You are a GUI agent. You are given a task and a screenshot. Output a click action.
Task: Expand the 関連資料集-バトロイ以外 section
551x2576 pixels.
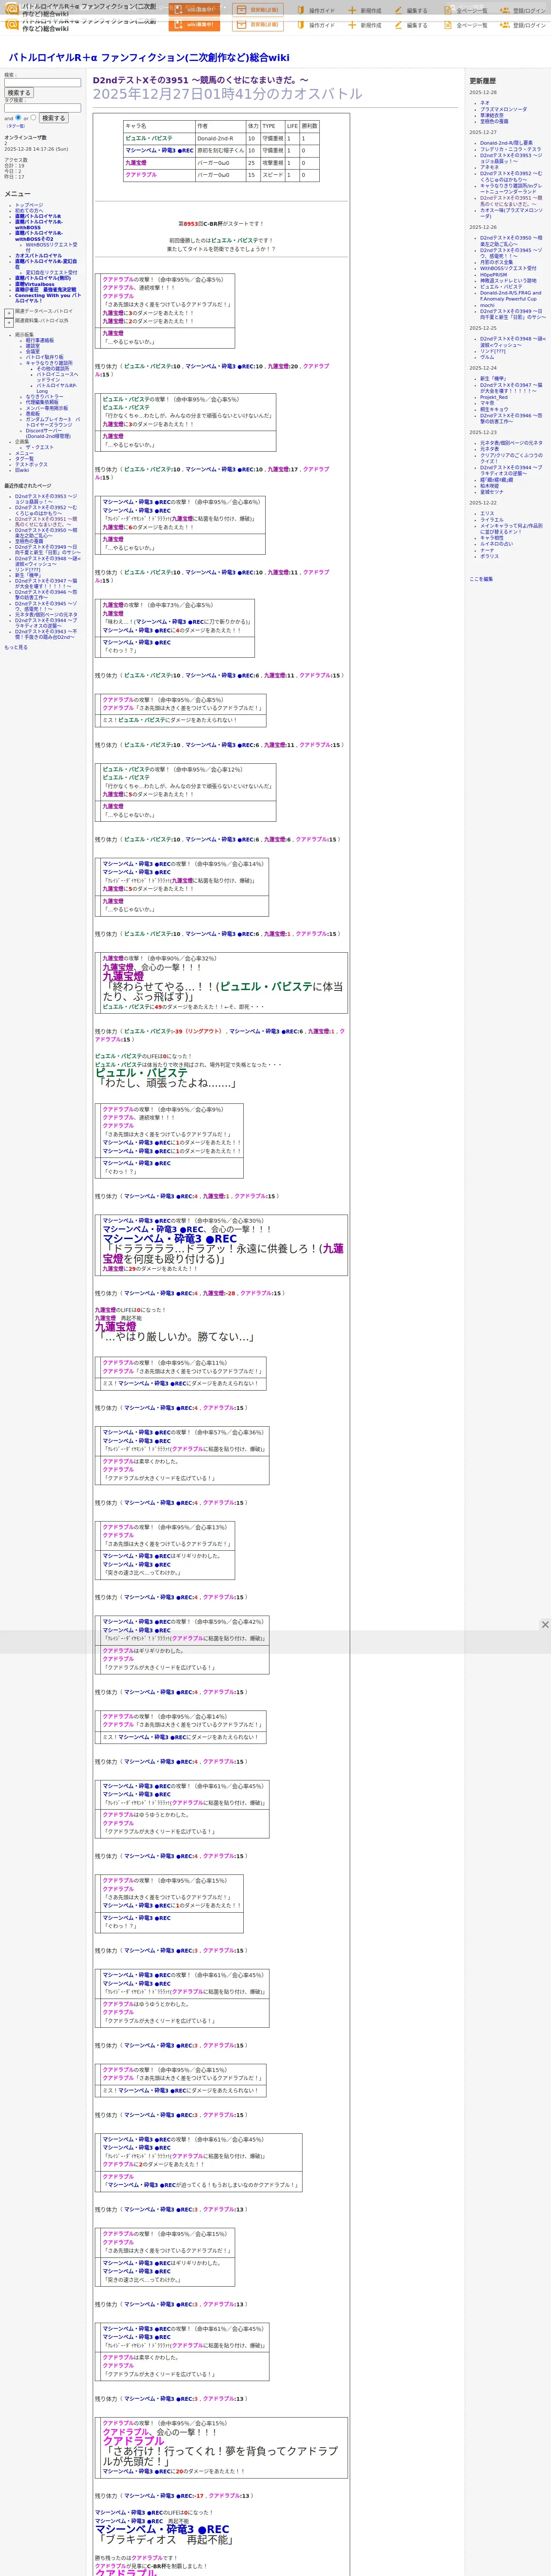(9, 323)
